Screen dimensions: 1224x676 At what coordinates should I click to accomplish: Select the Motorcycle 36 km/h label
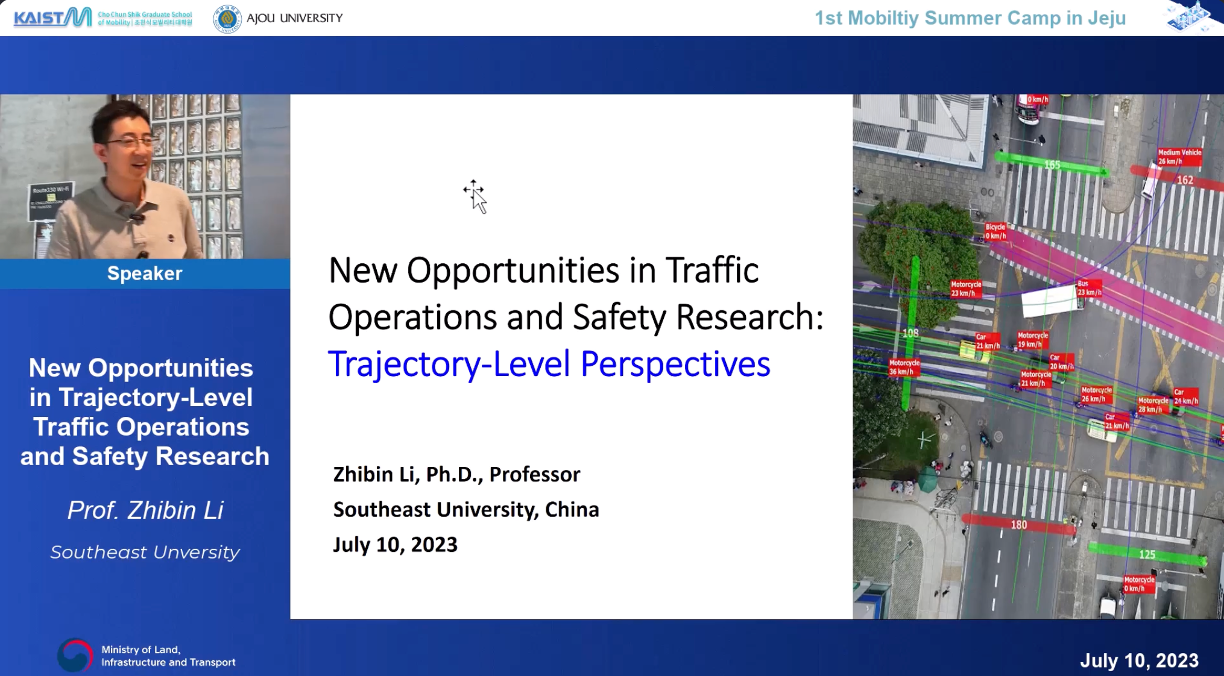click(904, 367)
